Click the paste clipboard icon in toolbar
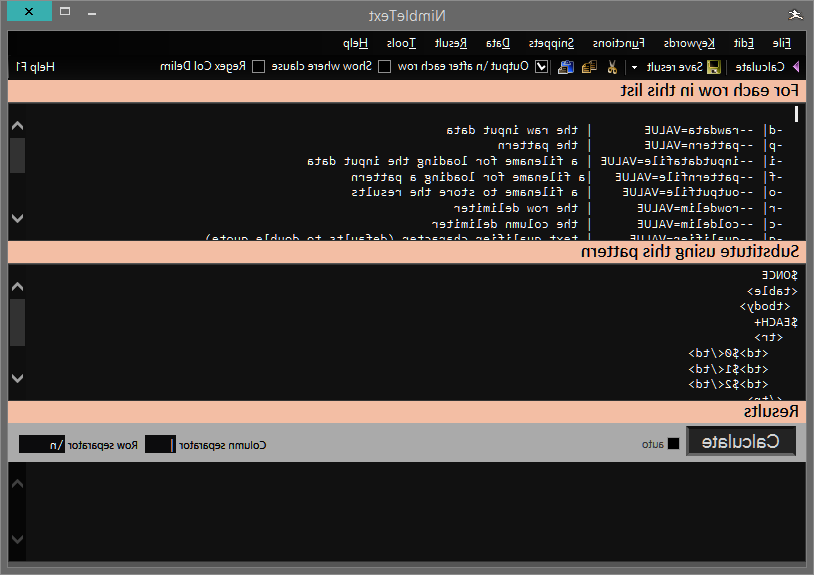This screenshot has width=814, height=575. (565, 67)
